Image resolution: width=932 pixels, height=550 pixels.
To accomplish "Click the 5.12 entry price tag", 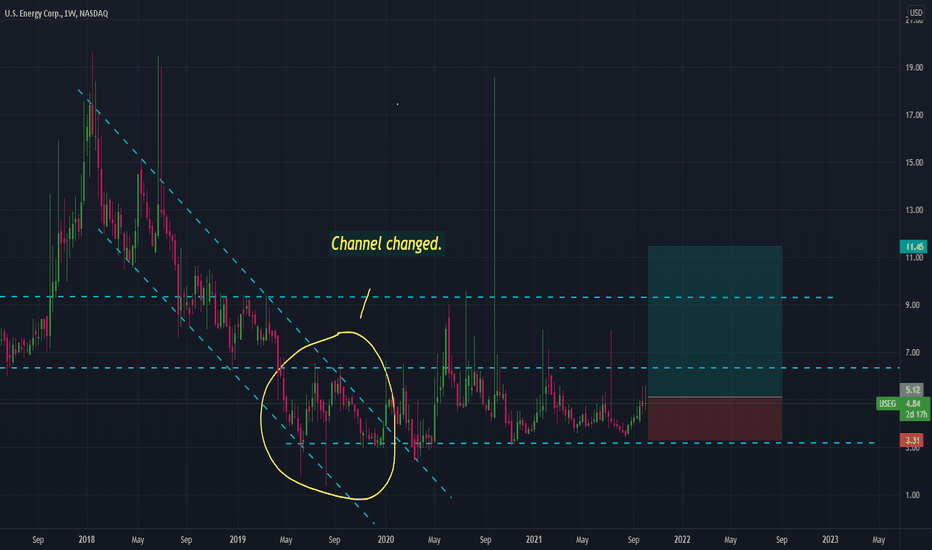I will pos(914,390).
